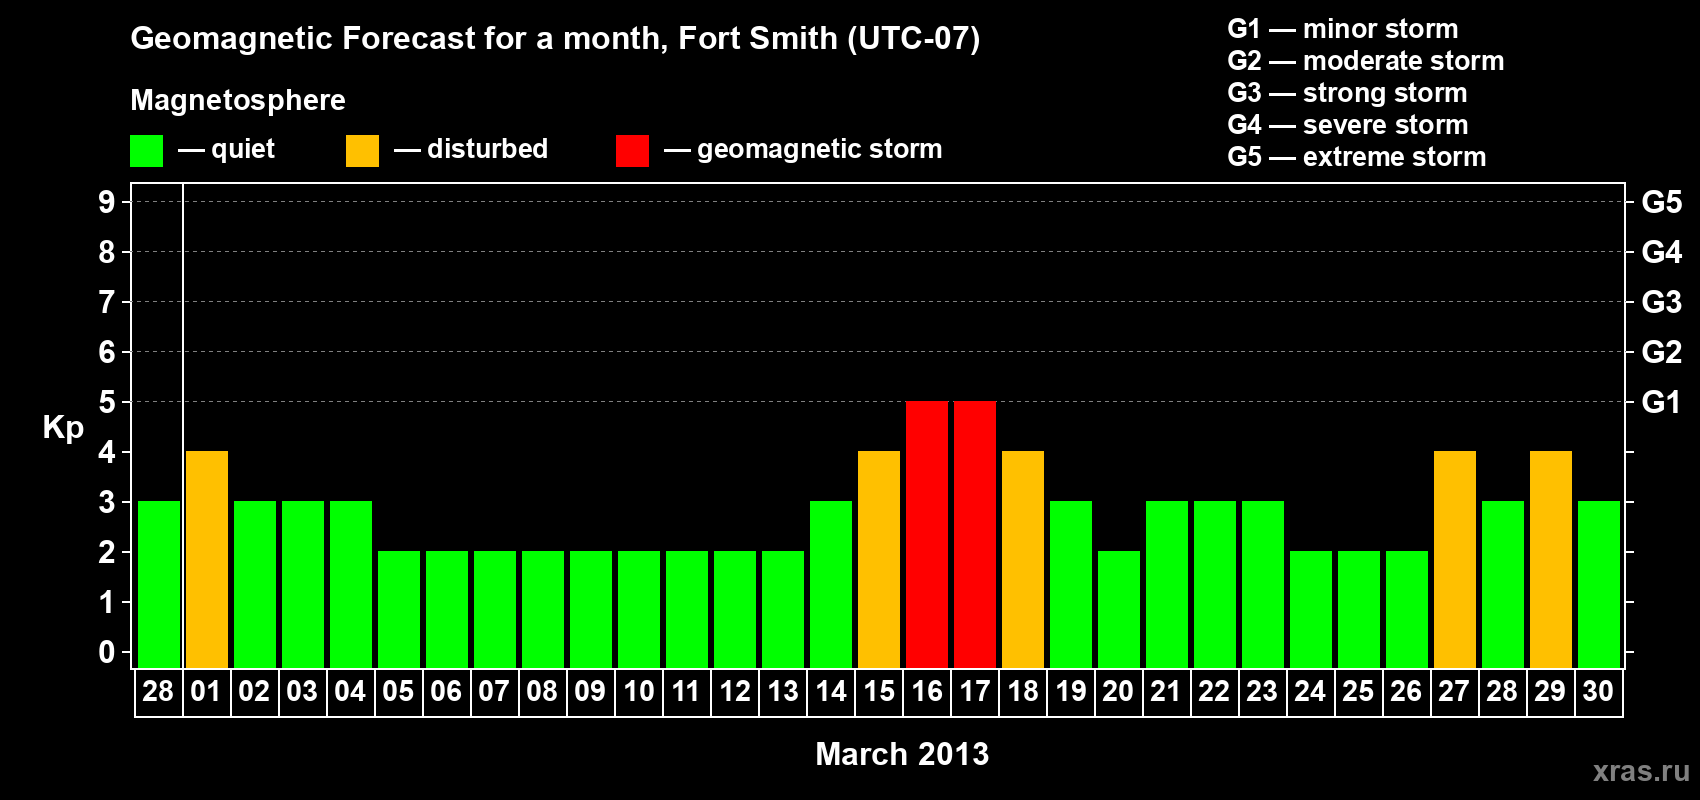Click the Kp value 9 on left axis
The height and width of the screenshot is (800, 1700).
point(107,202)
